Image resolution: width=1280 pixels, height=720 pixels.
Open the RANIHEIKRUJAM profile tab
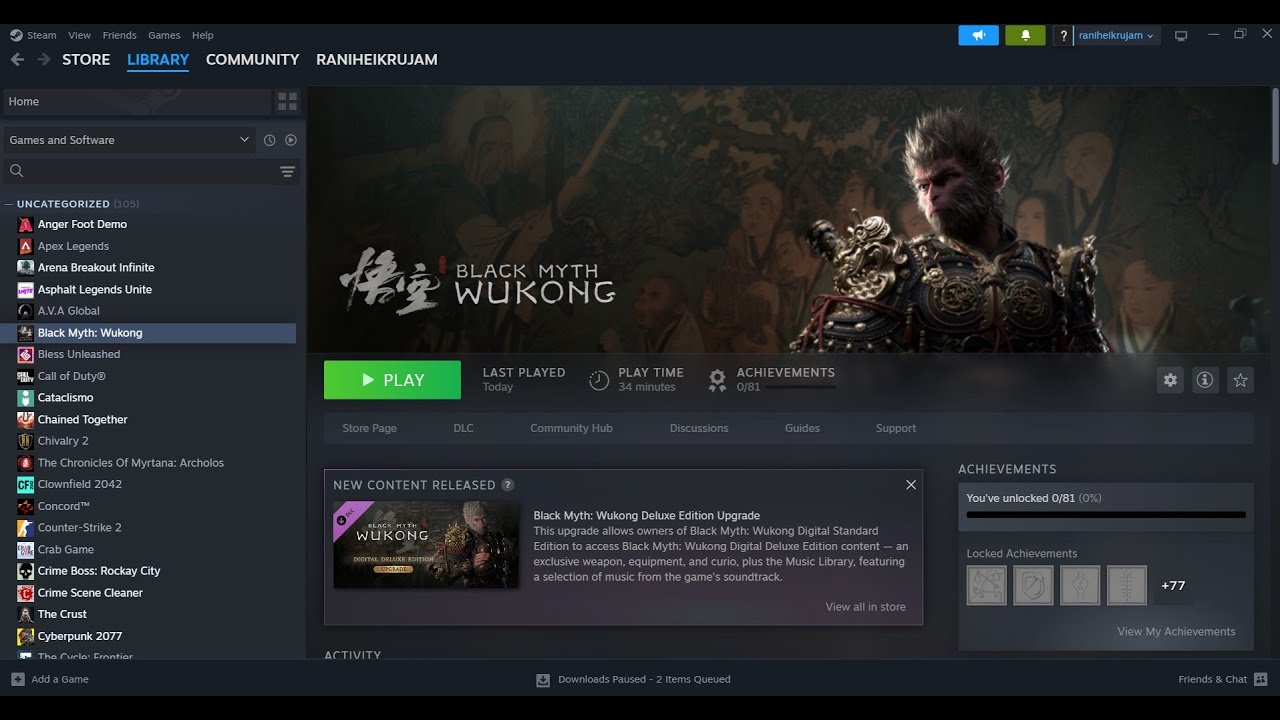(x=377, y=60)
